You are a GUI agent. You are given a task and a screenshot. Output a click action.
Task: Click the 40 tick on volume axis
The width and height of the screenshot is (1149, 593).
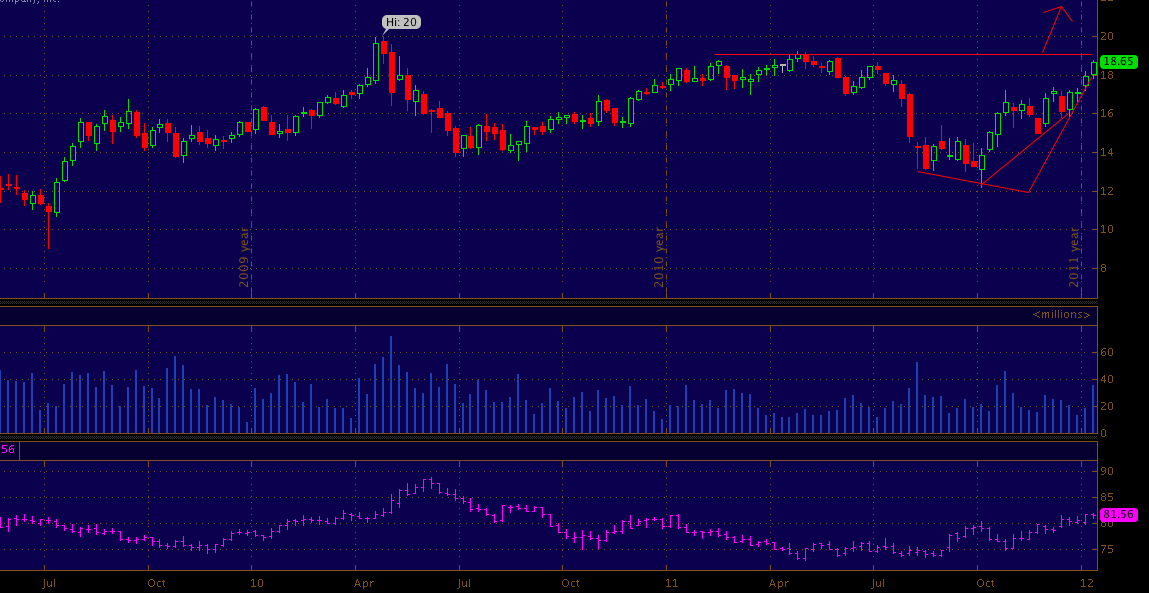tap(1107, 380)
